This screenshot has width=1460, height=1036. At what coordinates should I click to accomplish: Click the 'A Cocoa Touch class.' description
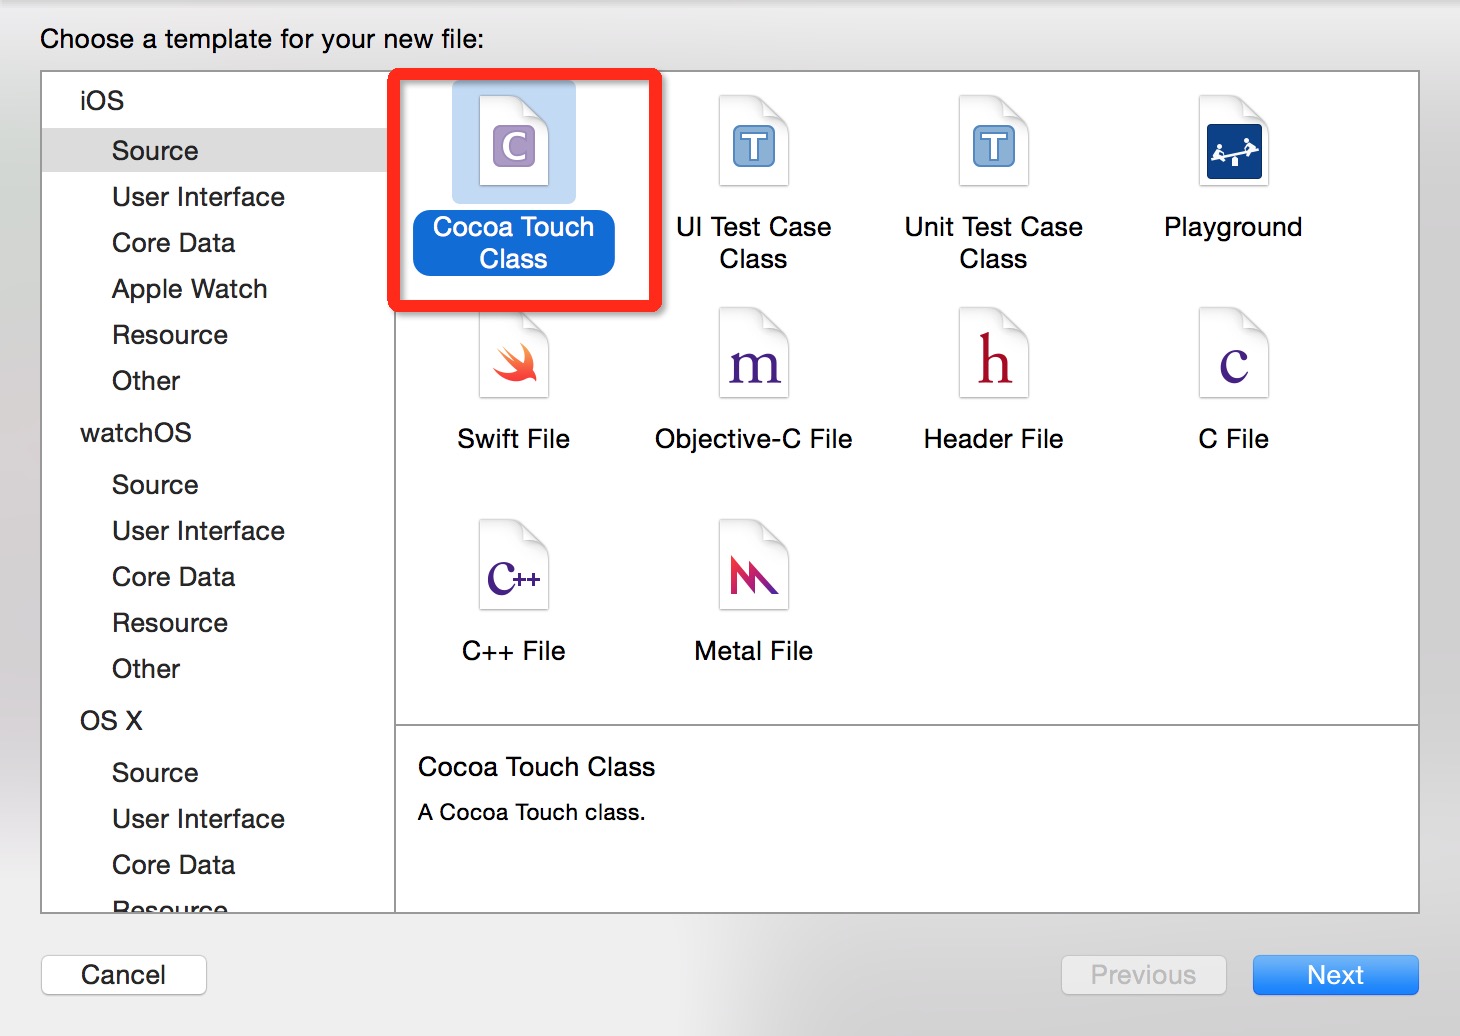(532, 812)
